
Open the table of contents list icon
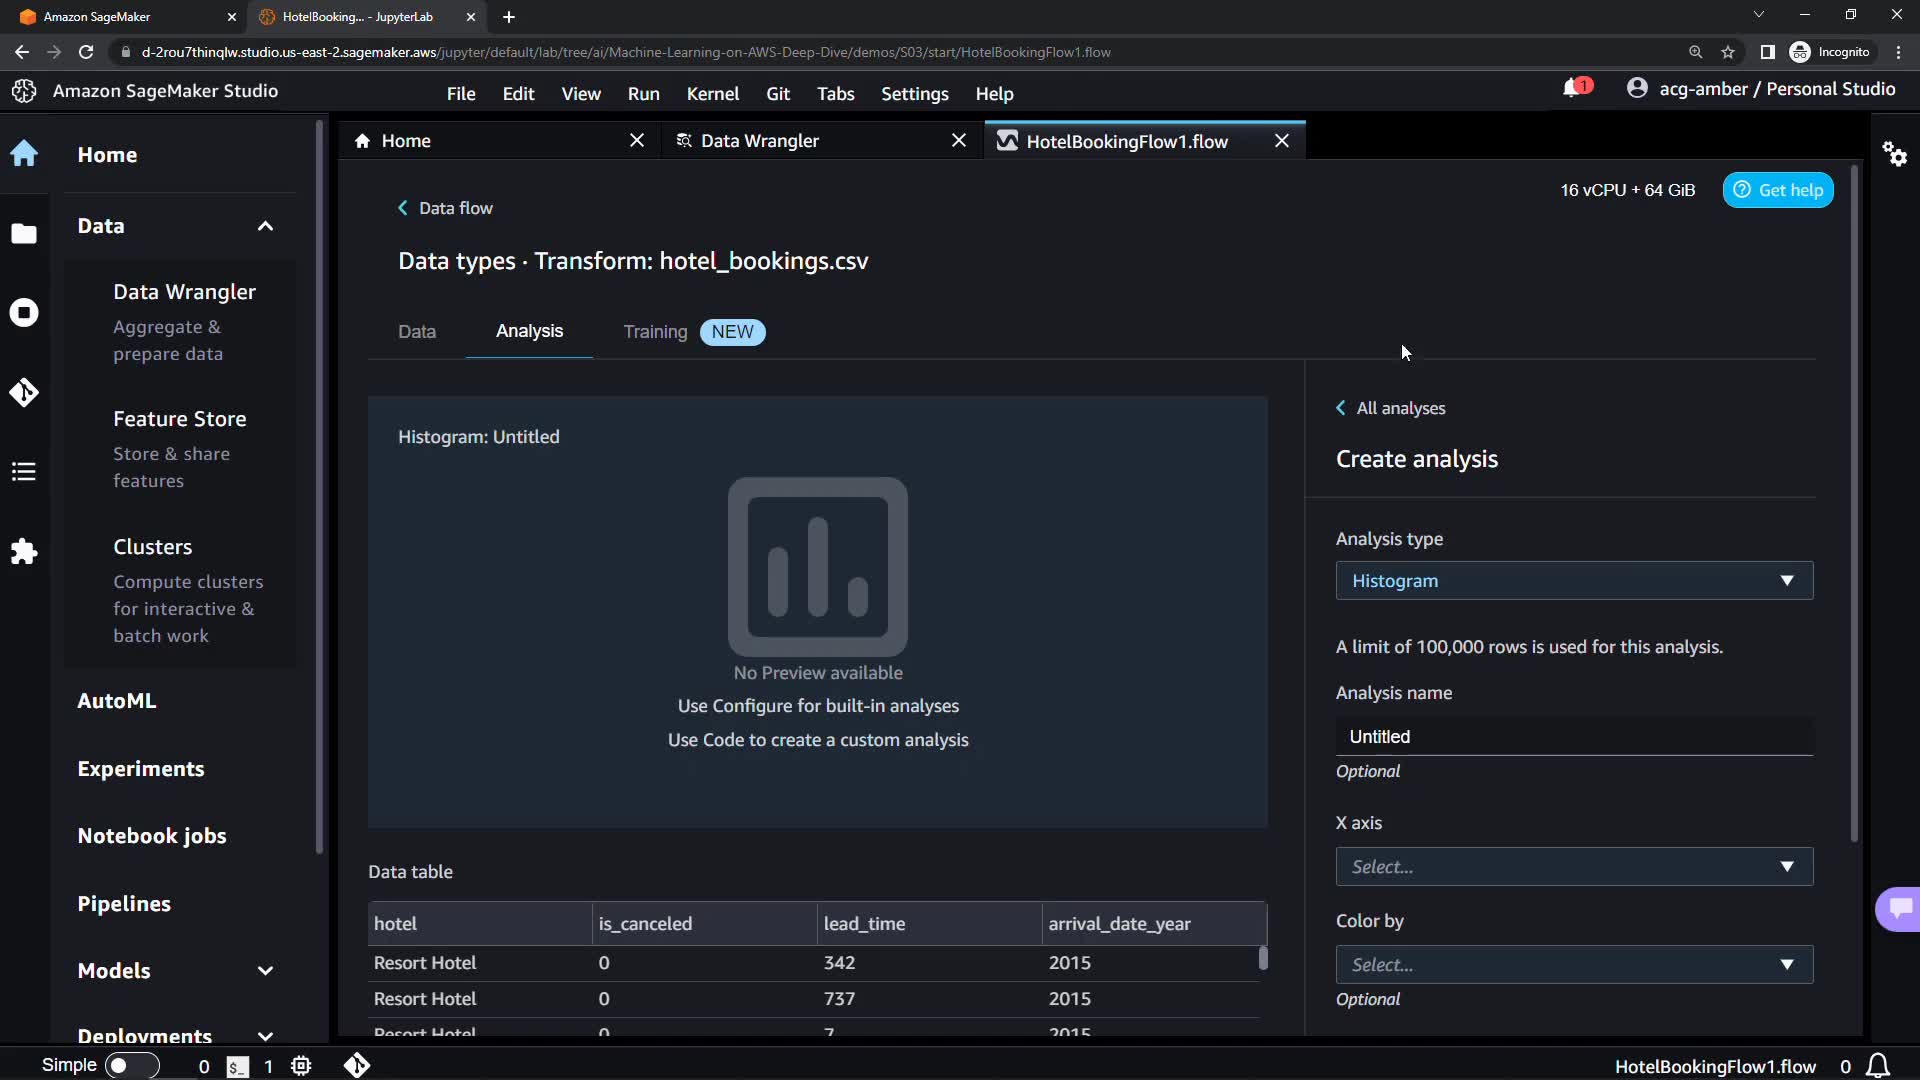(24, 472)
